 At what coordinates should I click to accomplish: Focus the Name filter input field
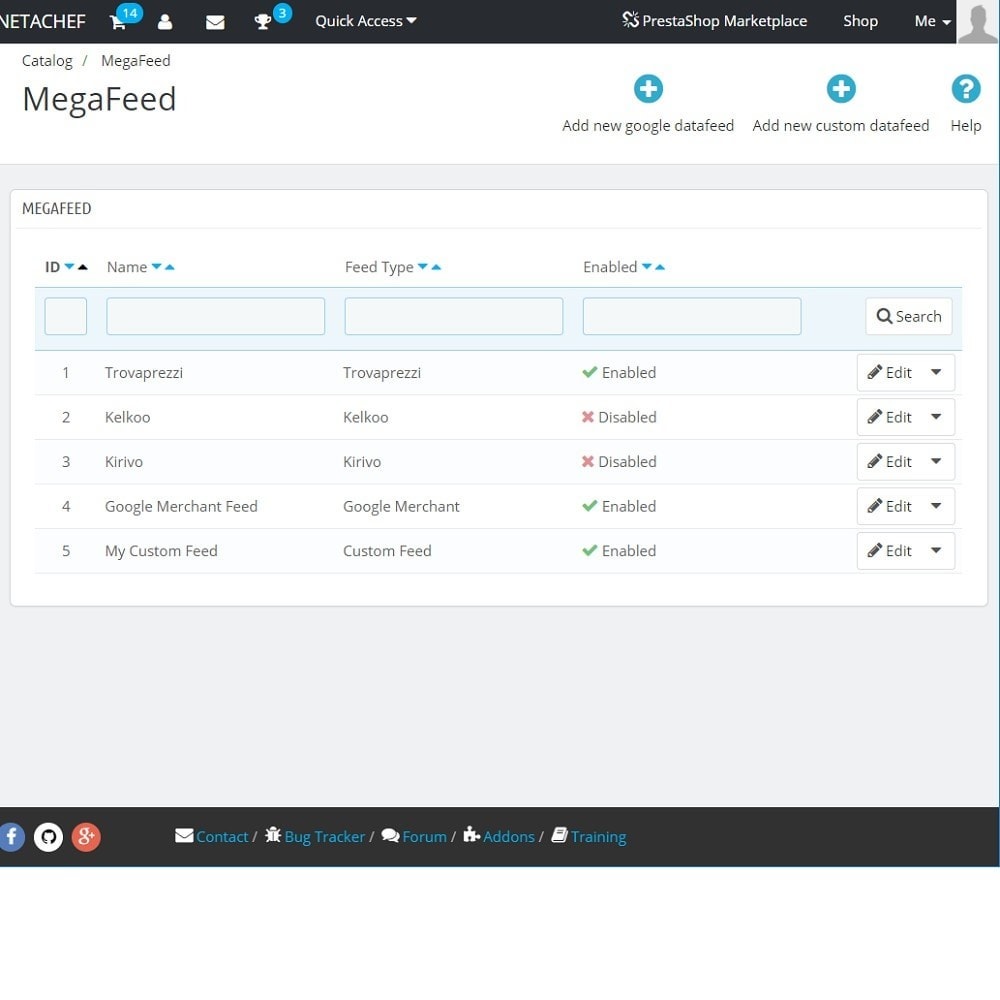pos(216,316)
